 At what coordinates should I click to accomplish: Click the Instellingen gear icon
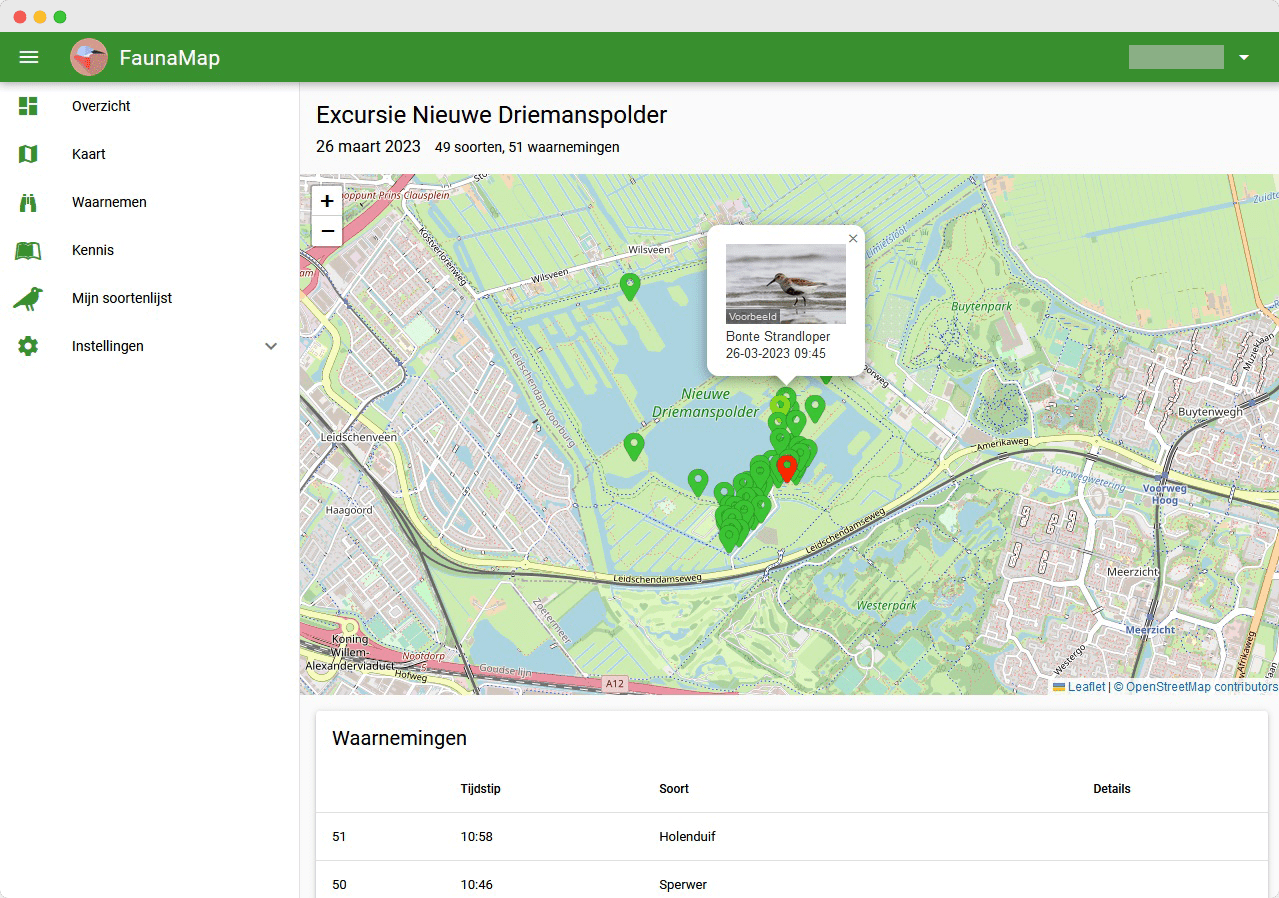click(x=27, y=346)
